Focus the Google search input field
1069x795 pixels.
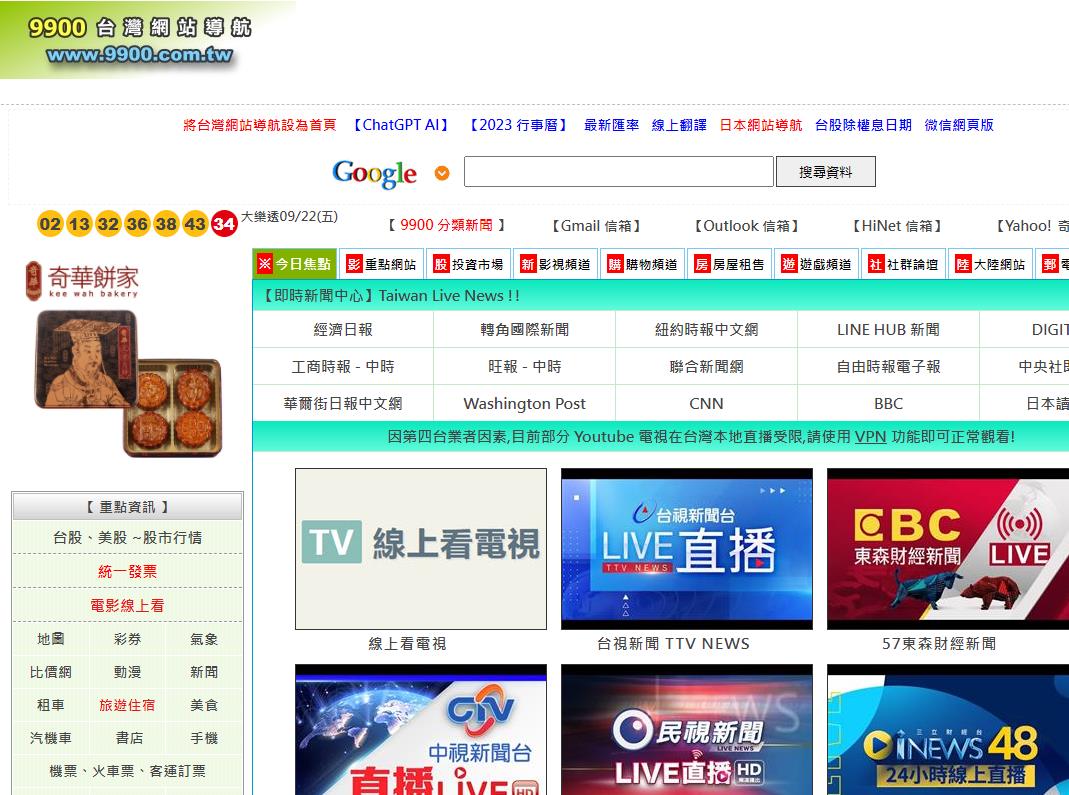pyautogui.click(x=618, y=172)
